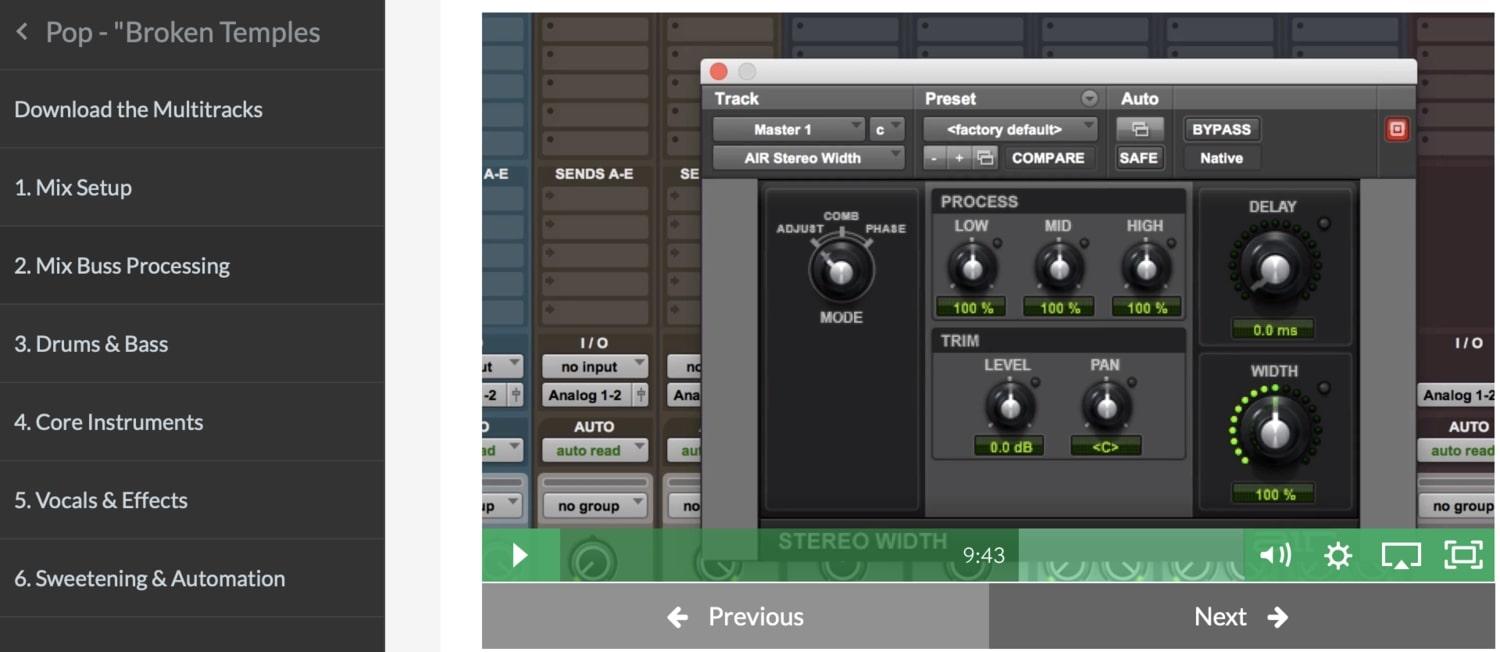
Task: Click the HIGH process knob
Action: 1145,267
